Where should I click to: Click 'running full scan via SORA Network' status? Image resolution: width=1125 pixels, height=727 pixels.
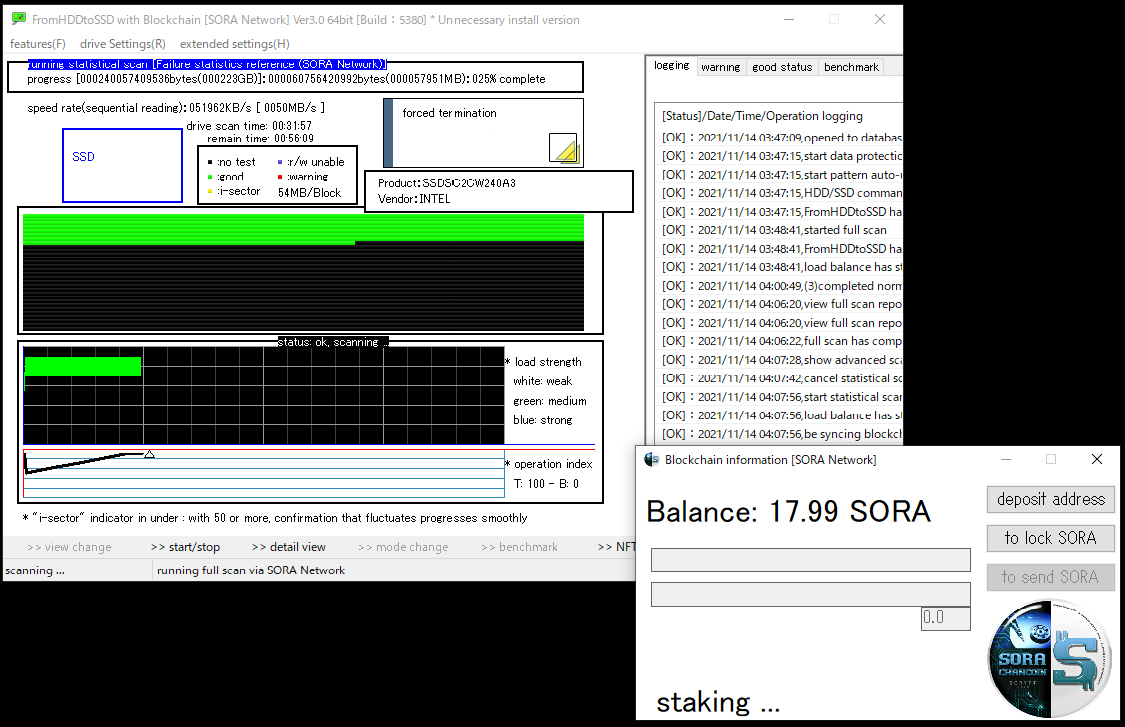tap(251, 571)
